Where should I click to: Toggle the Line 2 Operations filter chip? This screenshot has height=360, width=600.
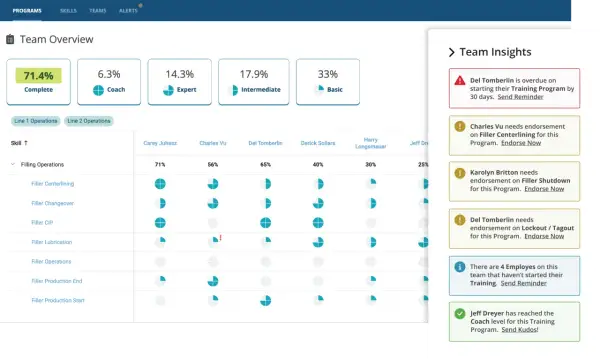click(89, 121)
